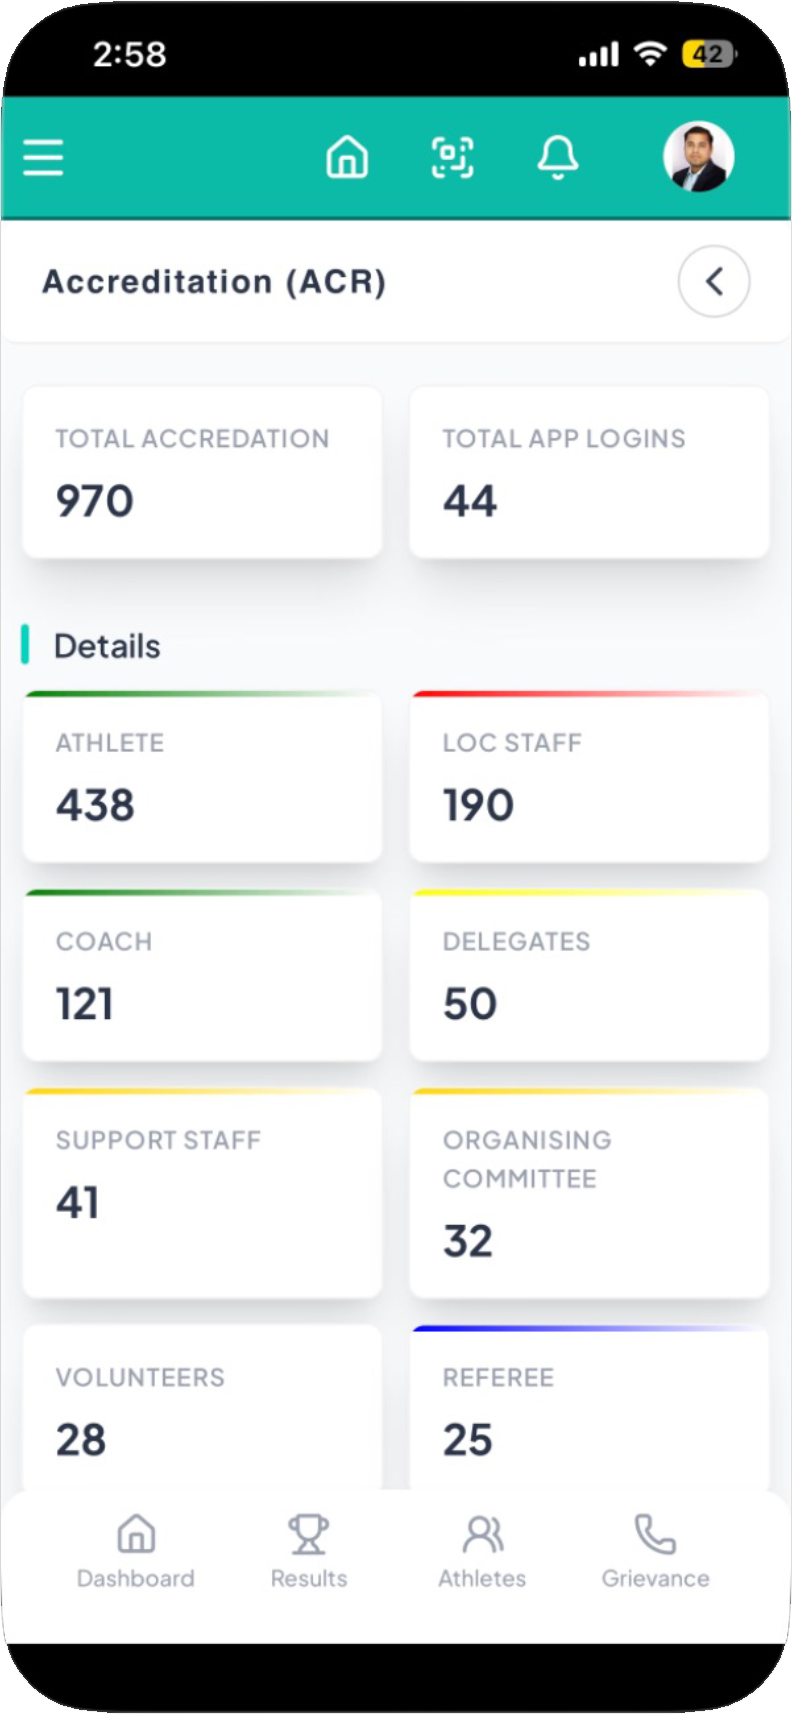Switch to the Athletes tab
Screen dimensions: 792x1714
coord(482,1551)
